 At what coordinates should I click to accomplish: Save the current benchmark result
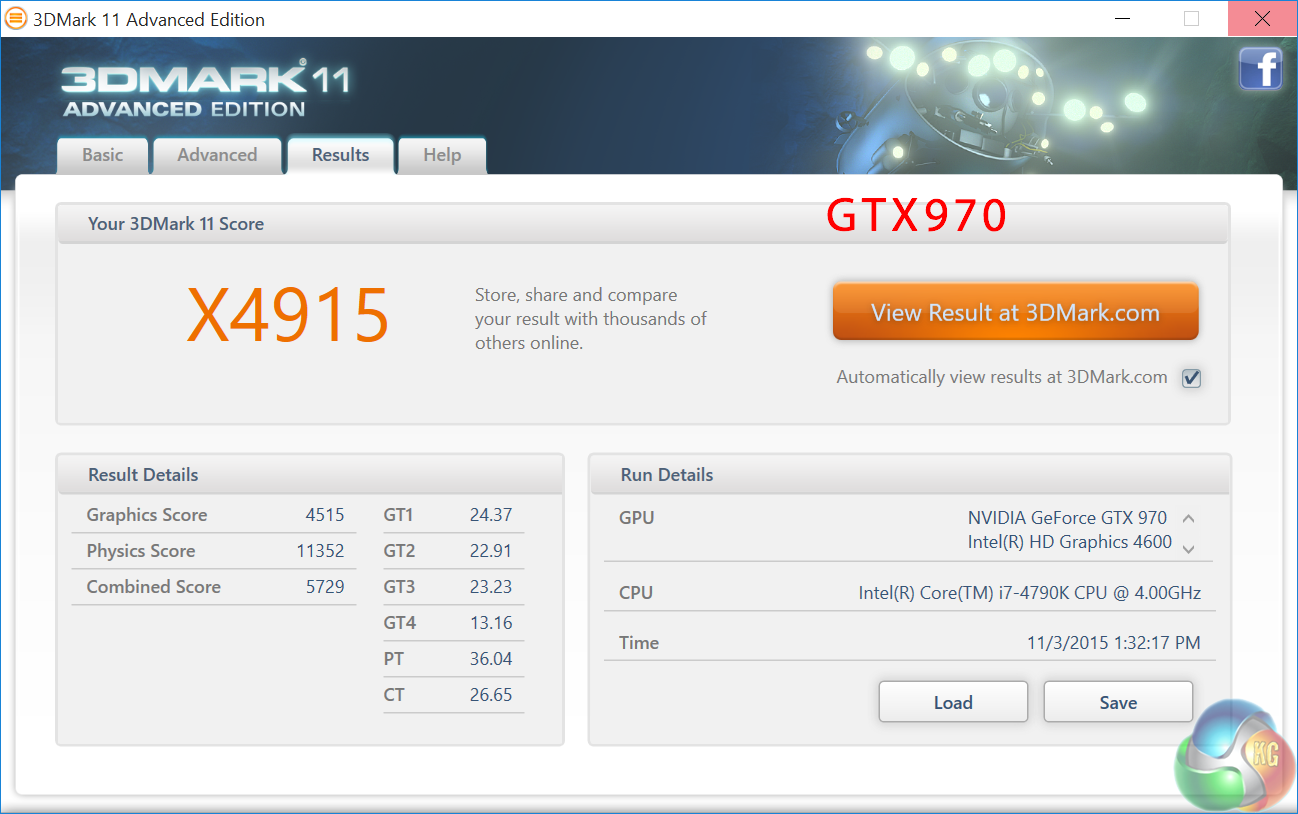(1118, 702)
